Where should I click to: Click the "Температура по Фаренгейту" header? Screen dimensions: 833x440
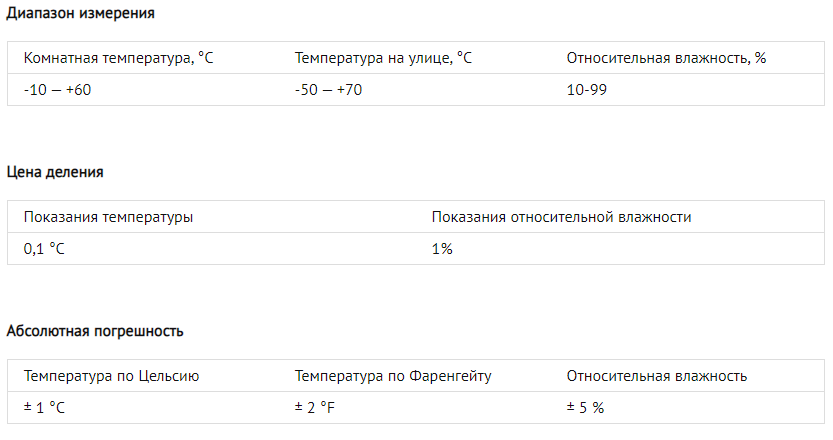click(x=393, y=376)
